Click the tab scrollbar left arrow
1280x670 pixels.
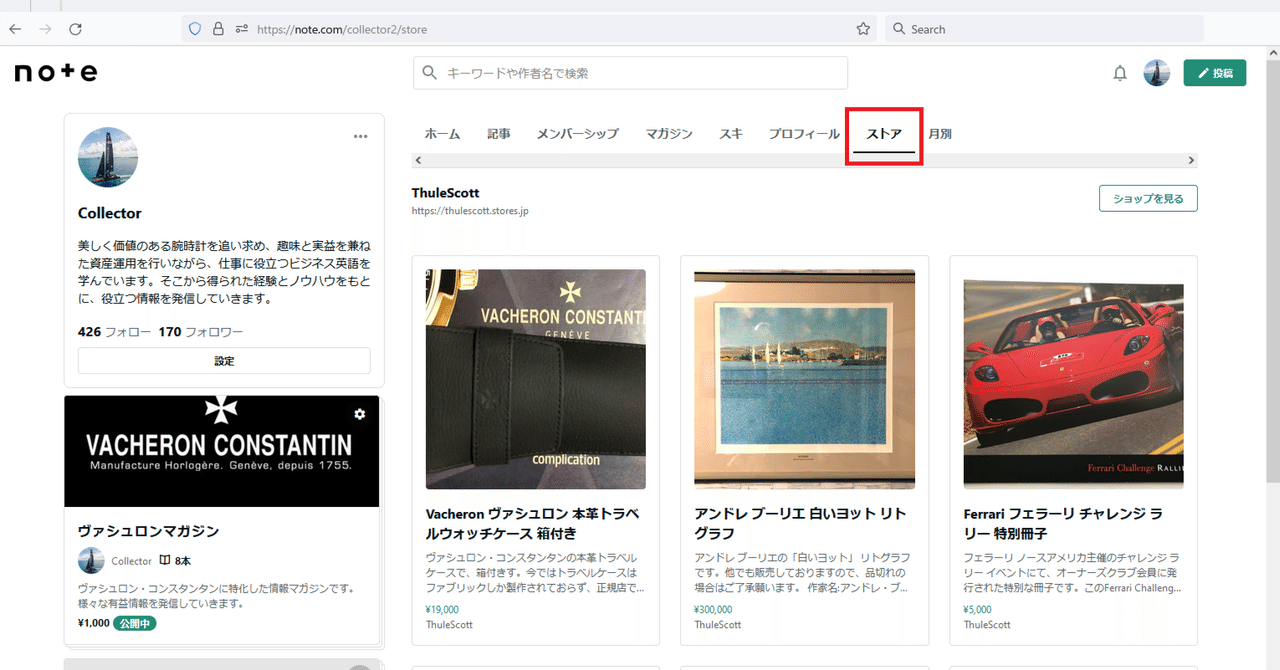coord(418,160)
